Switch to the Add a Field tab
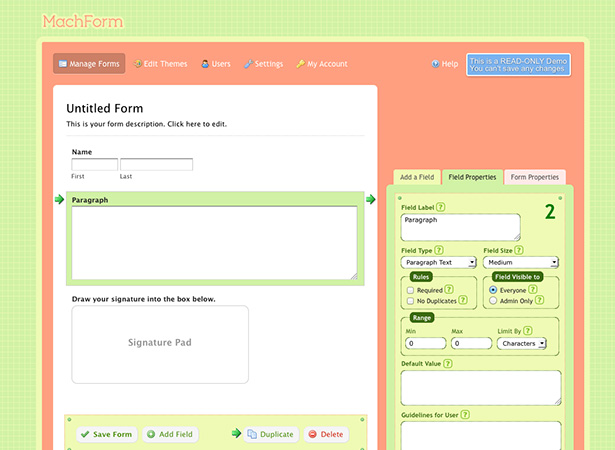 417,177
